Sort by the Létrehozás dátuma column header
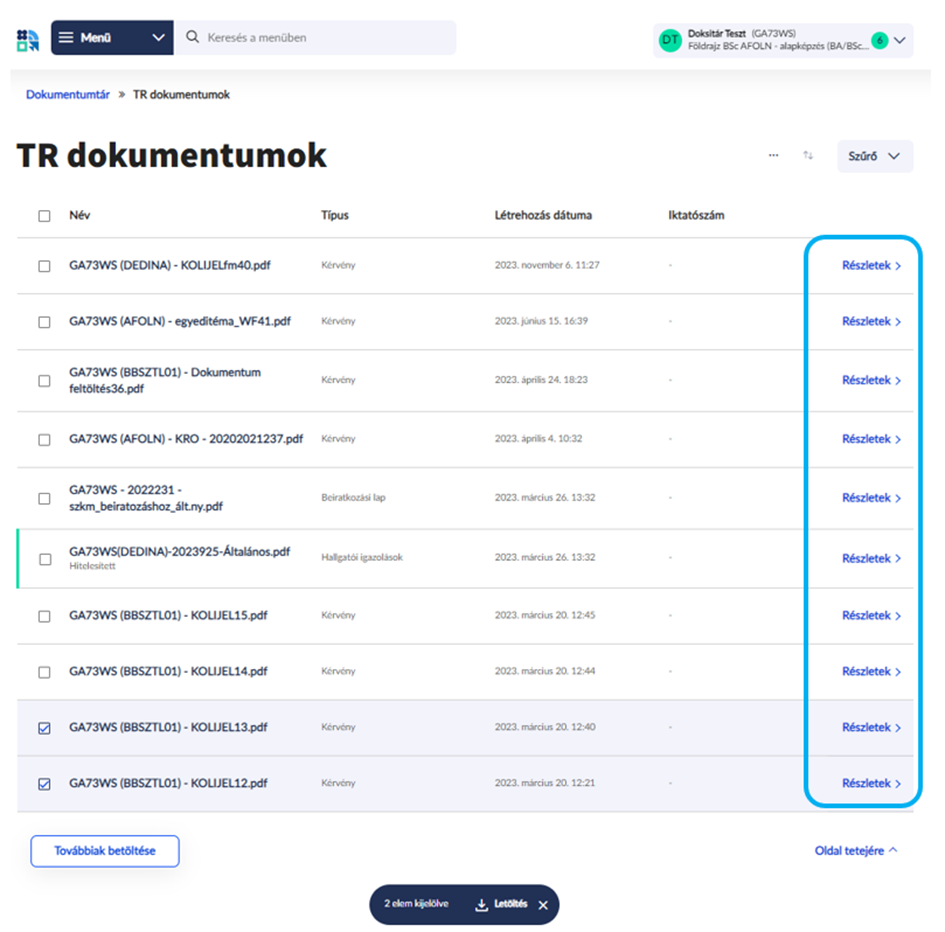 point(543,215)
